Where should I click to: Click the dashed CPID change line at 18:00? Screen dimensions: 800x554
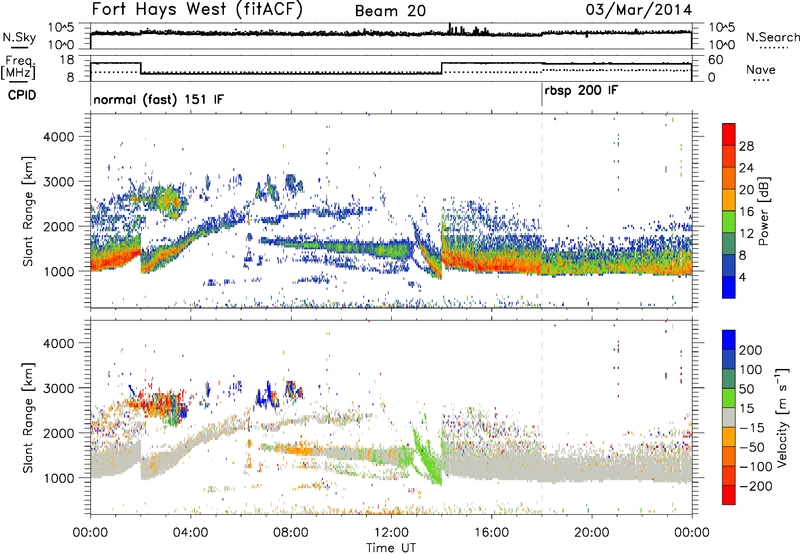point(542,212)
